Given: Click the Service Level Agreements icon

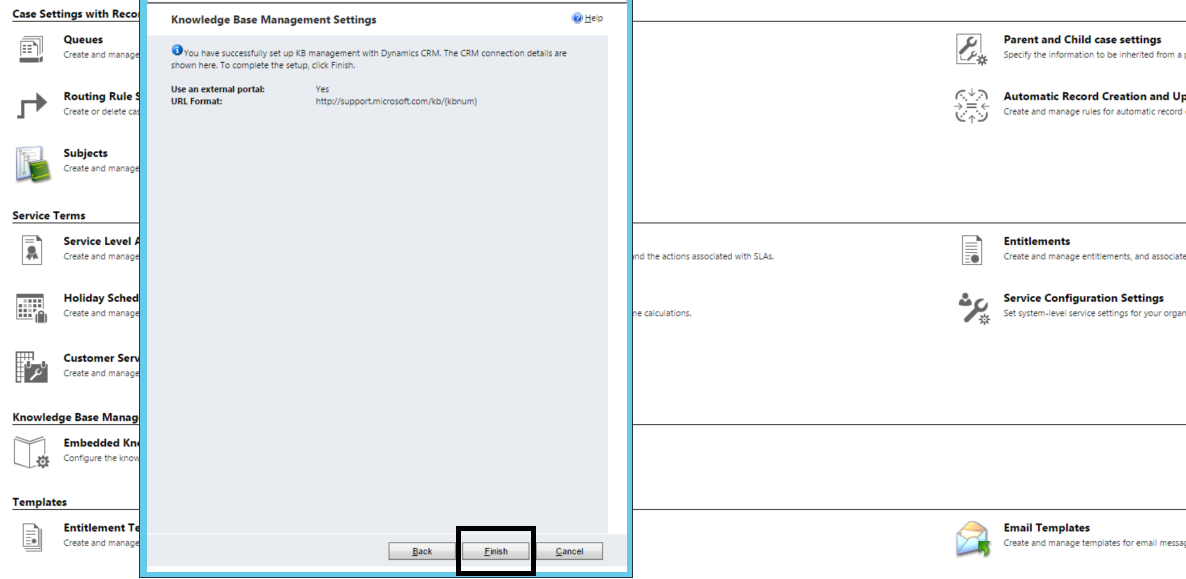Looking at the screenshot, I should [31, 248].
